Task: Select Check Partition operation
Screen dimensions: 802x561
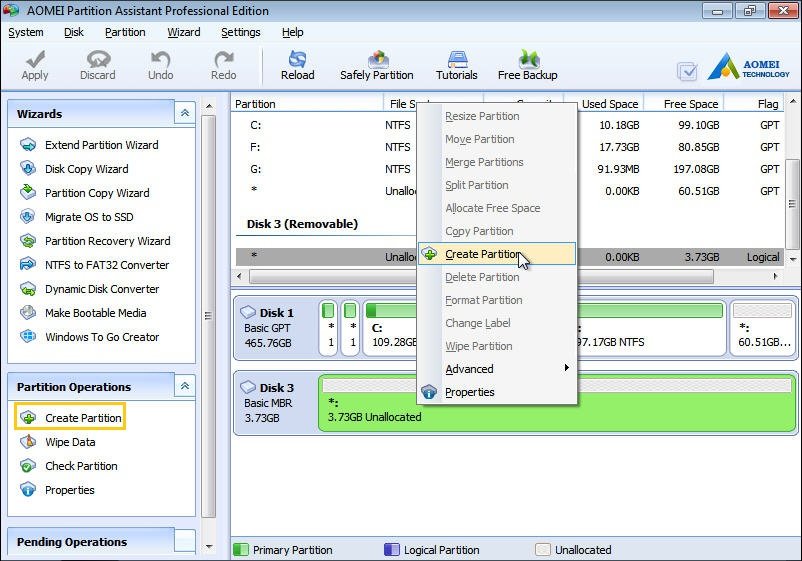Action: pos(81,466)
